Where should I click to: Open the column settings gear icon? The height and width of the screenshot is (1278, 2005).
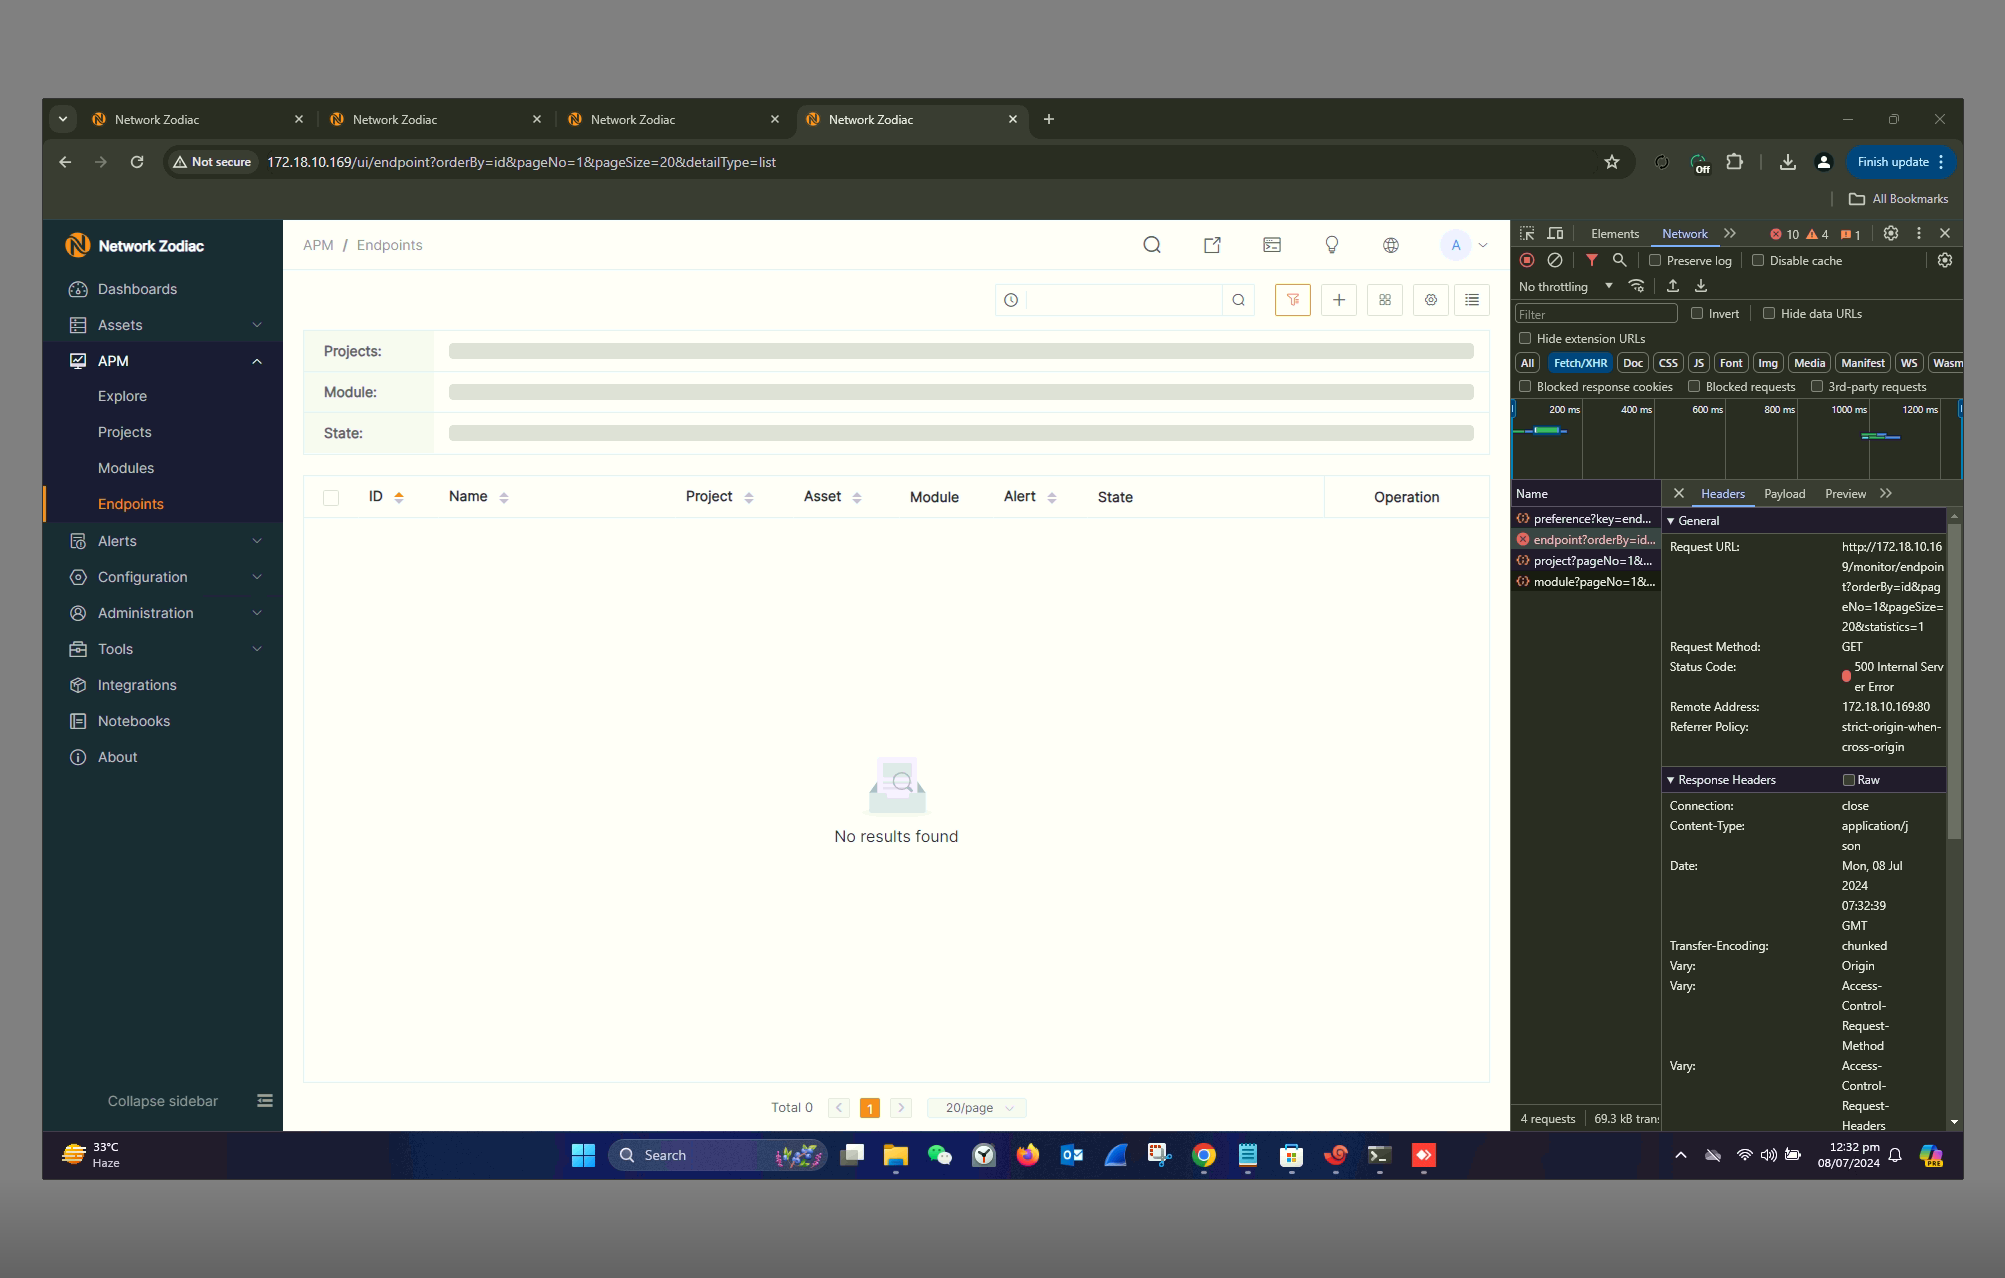[x=1430, y=300]
